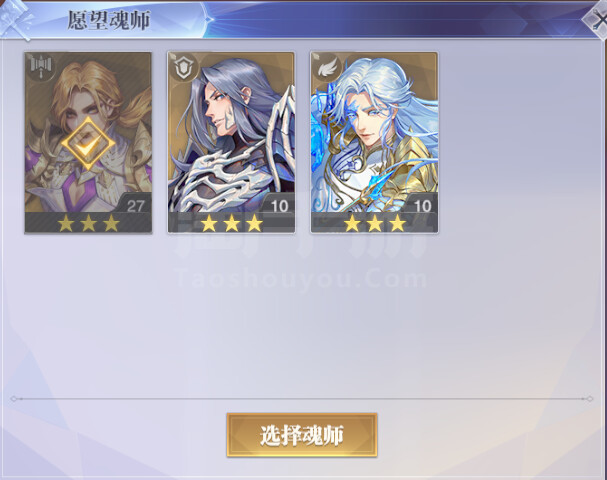Click the number 27 badge on the blond card

135,206
